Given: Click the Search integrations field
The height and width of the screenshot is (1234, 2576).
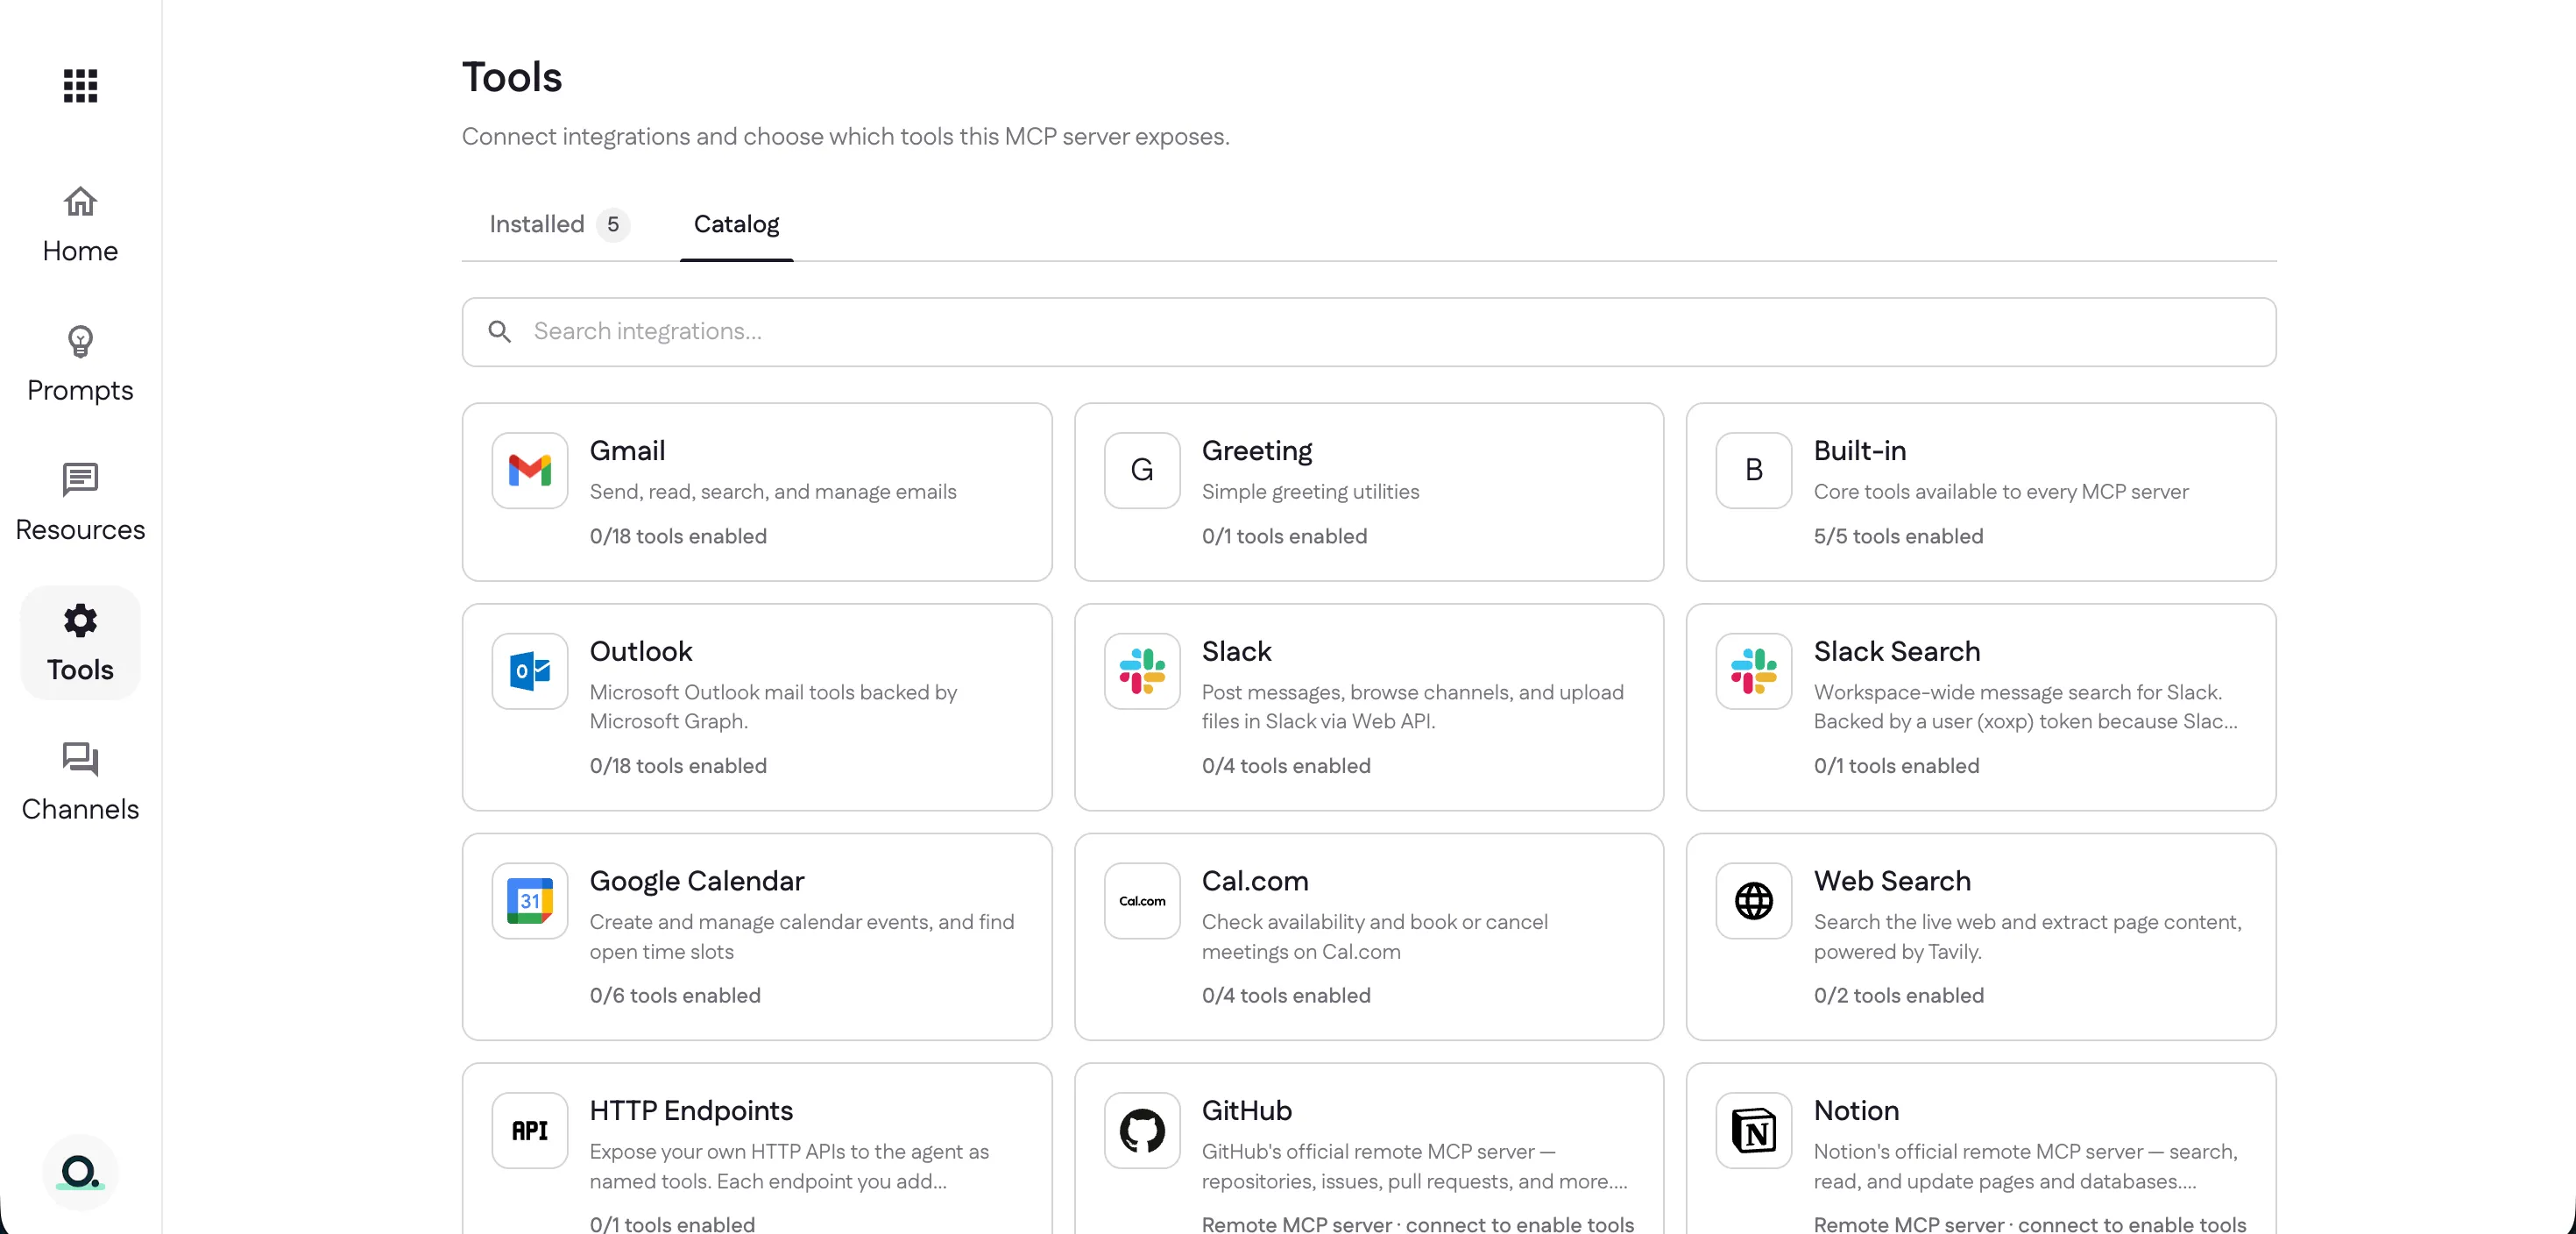Looking at the screenshot, I should pos(1369,332).
